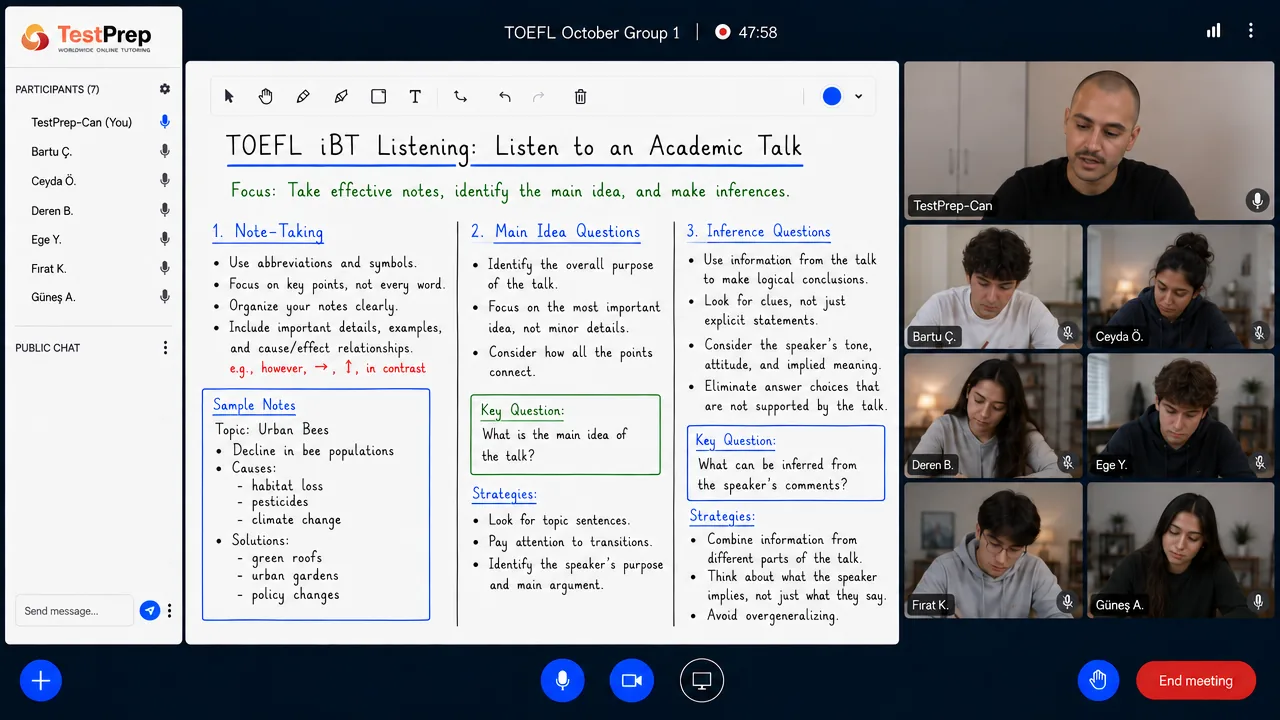Viewport: 1280px width, 720px height.
Task: Undo the last whiteboard action
Action: [x=505, y=97]
